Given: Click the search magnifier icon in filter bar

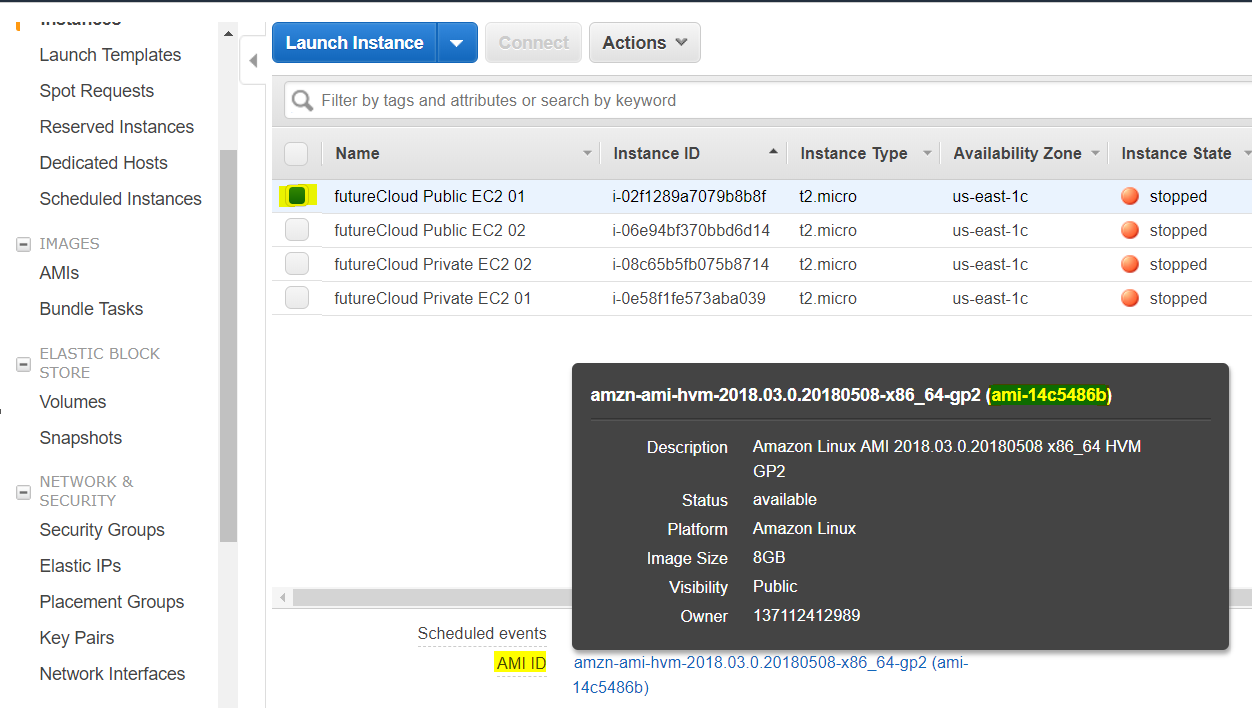Looking at the screenshot, I should pyautogui.click(x=302, y=101).
